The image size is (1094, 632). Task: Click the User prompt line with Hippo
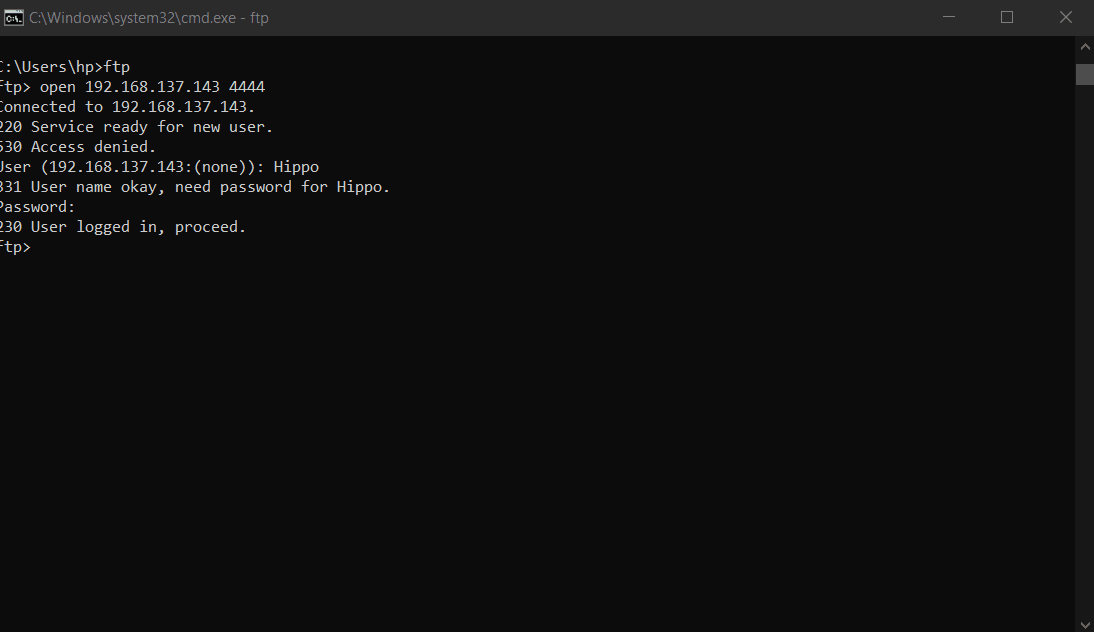(160, 167)
